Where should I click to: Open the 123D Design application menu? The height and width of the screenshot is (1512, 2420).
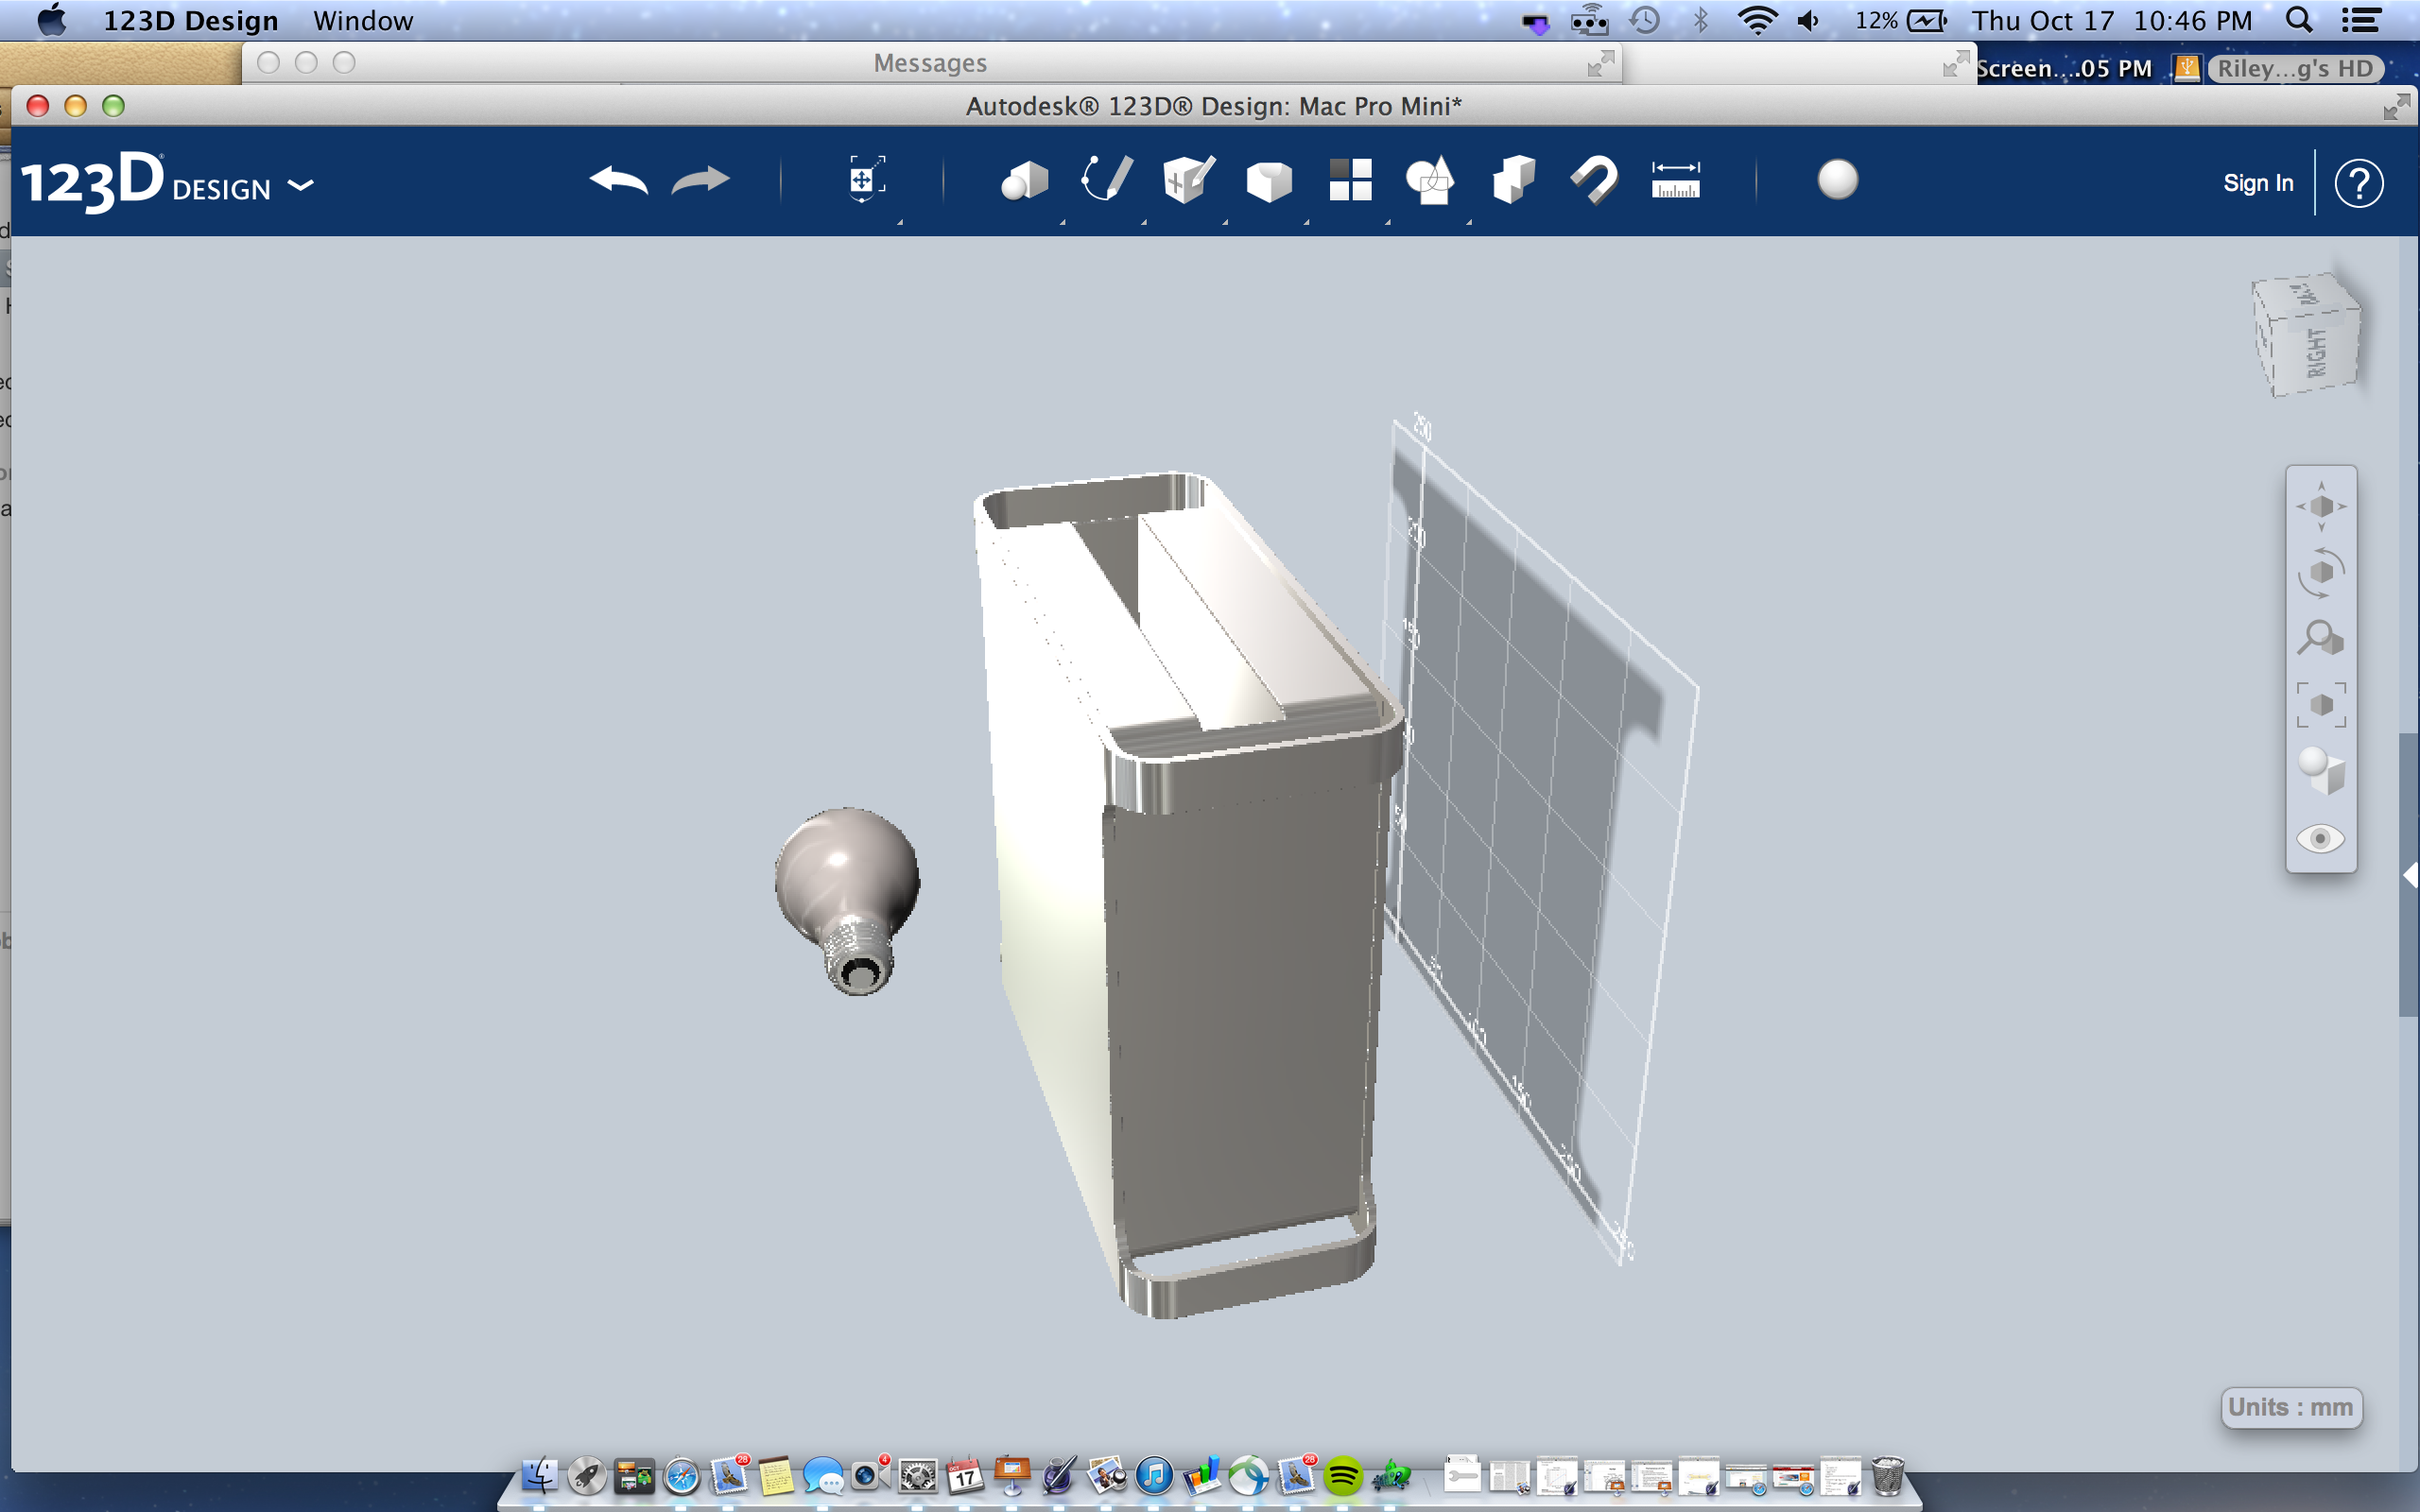(x=190, y=20)
